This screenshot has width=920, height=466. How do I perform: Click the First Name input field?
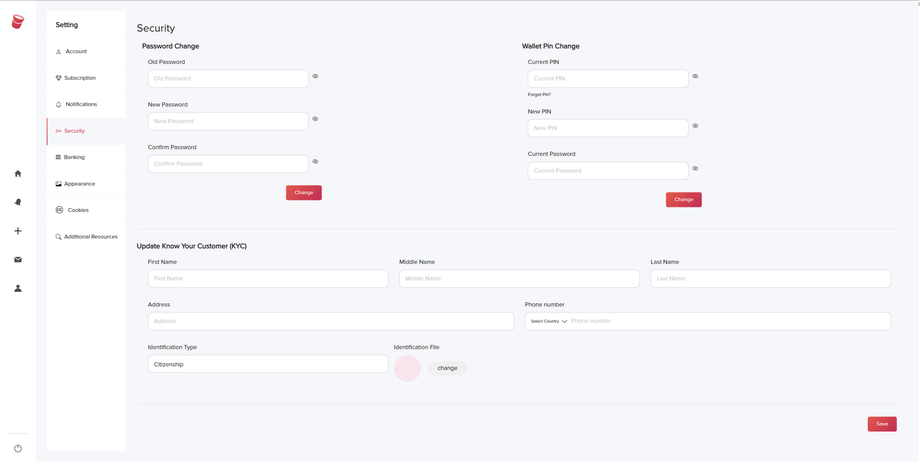coord(268,279)
